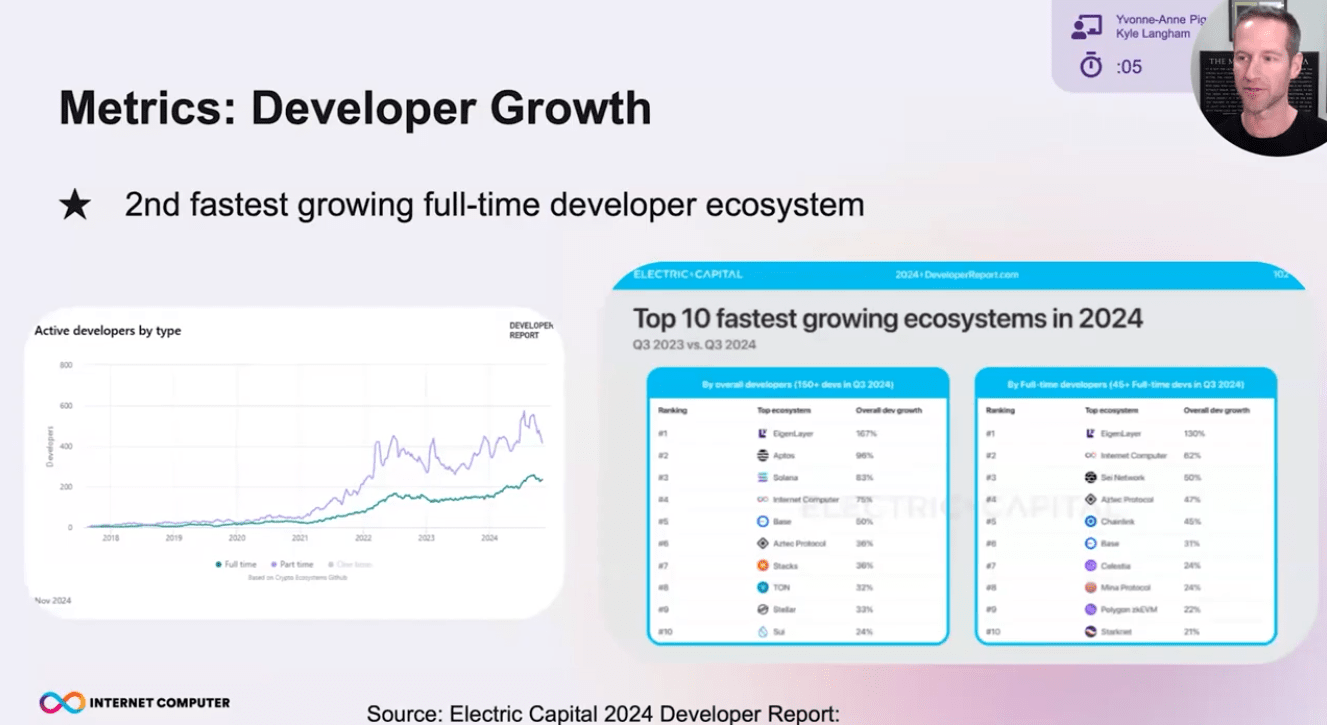Click Aztec Protocol logo in full-time developers table

[x=1091, y=499]
